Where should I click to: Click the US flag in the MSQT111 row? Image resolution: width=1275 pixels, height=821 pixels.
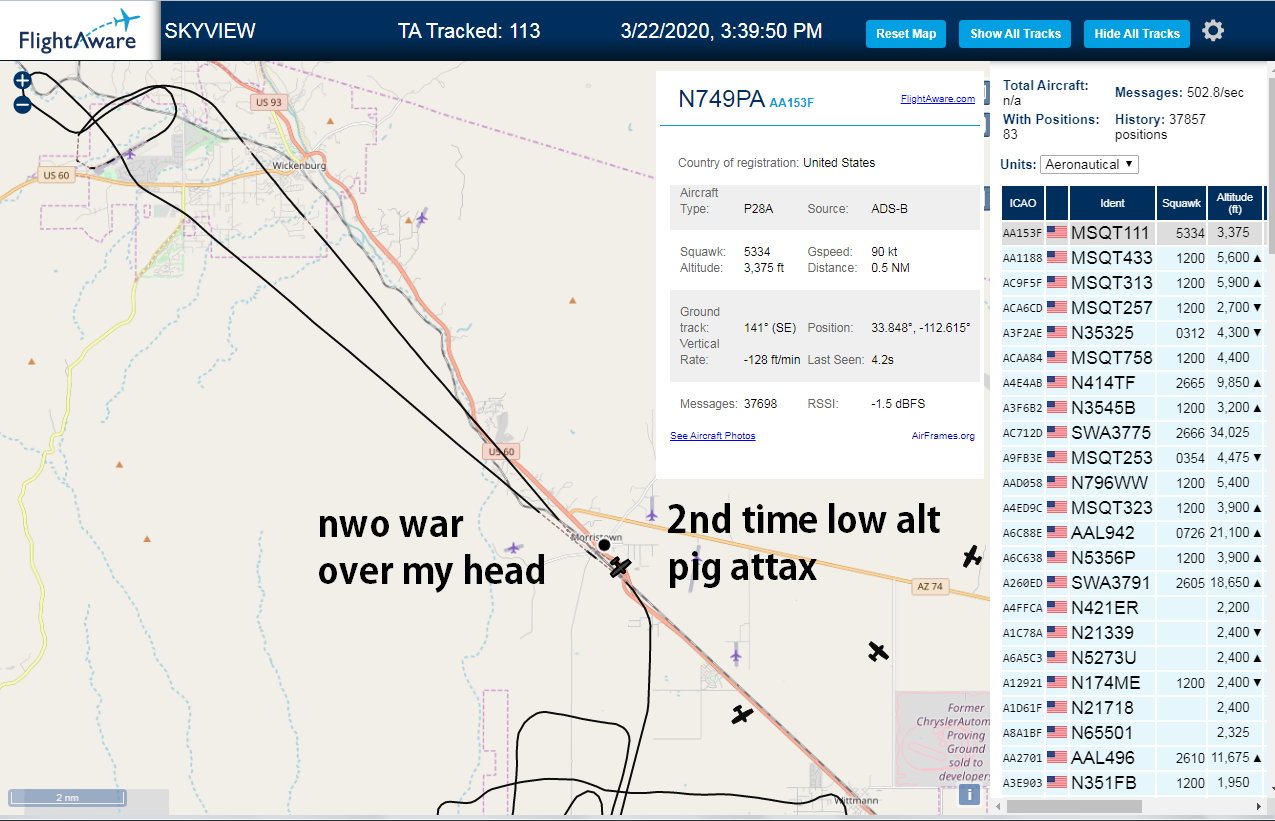1057,233
